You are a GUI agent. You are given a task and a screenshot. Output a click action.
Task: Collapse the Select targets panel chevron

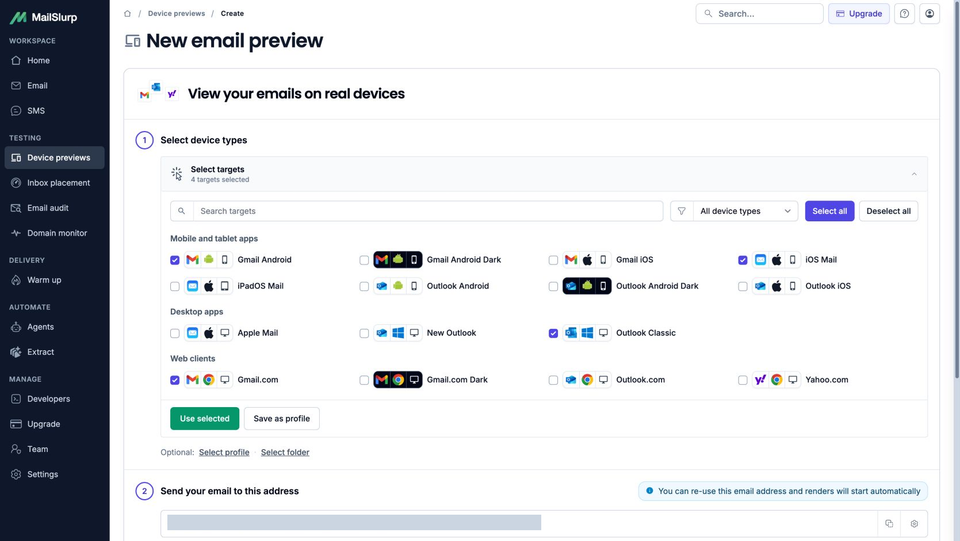click(x=914, y=174)
